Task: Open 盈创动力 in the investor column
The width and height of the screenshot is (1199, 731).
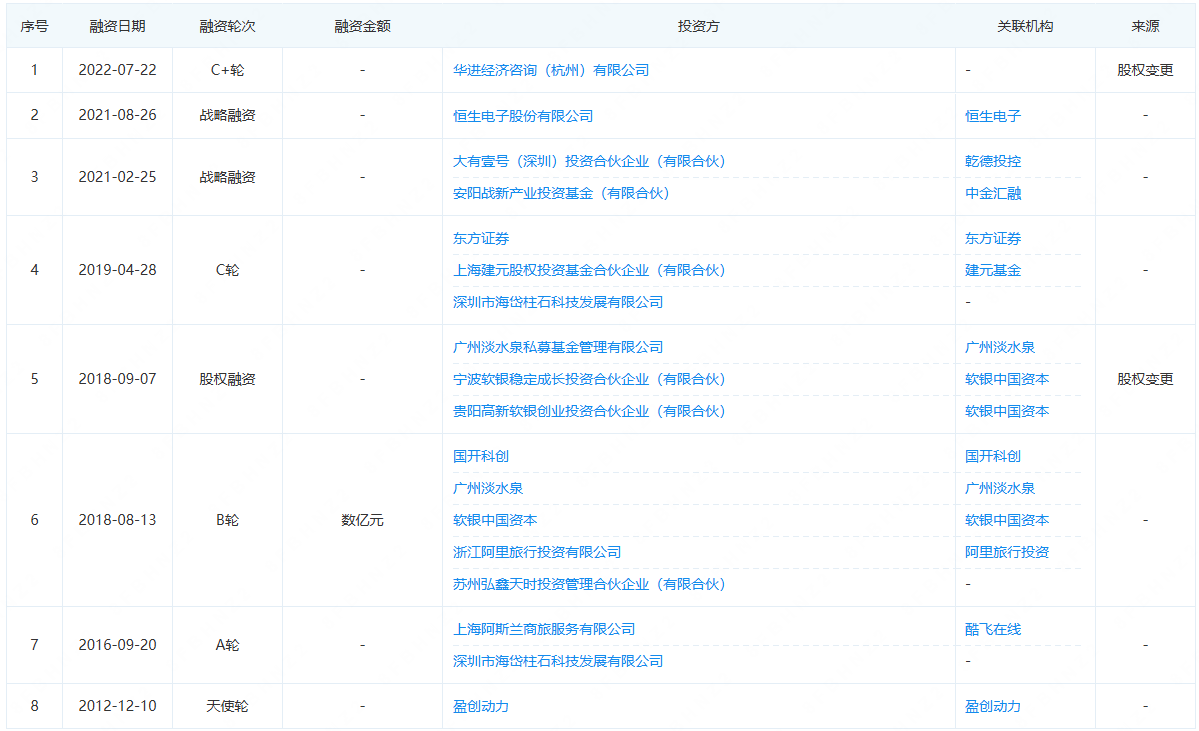Action: click(x=481, y=707)
